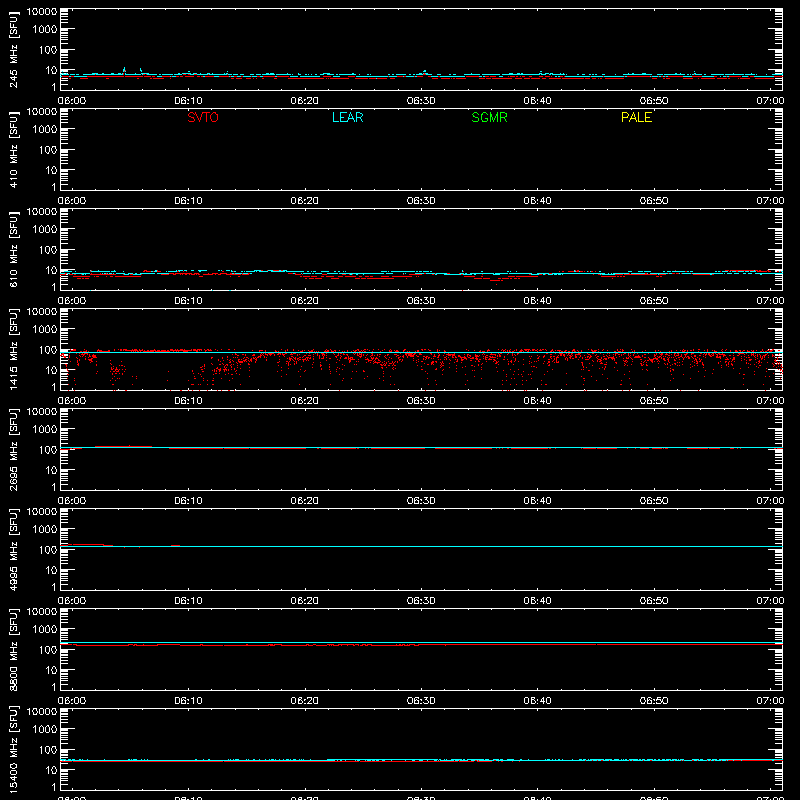Click 06:10 label under the 1415 MHz plot
Image resolution: width=800 pixels, height=800 pixels.
(x=188, y=401)
